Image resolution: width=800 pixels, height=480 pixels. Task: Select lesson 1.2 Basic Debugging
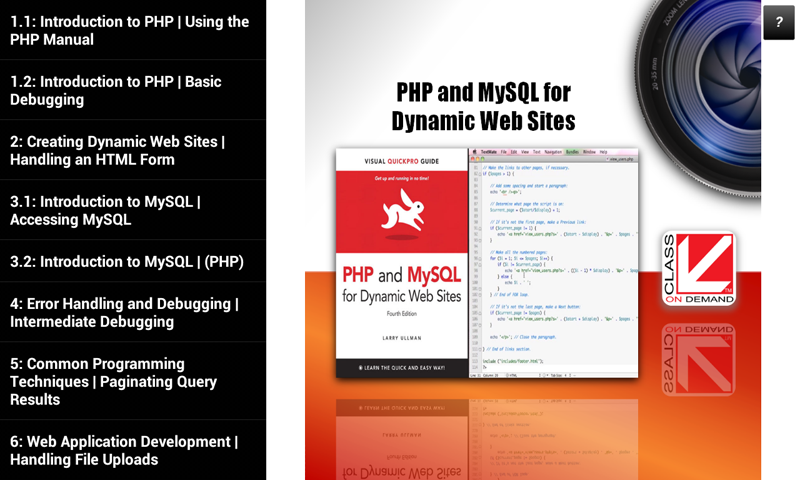click(x=133, y=90)
